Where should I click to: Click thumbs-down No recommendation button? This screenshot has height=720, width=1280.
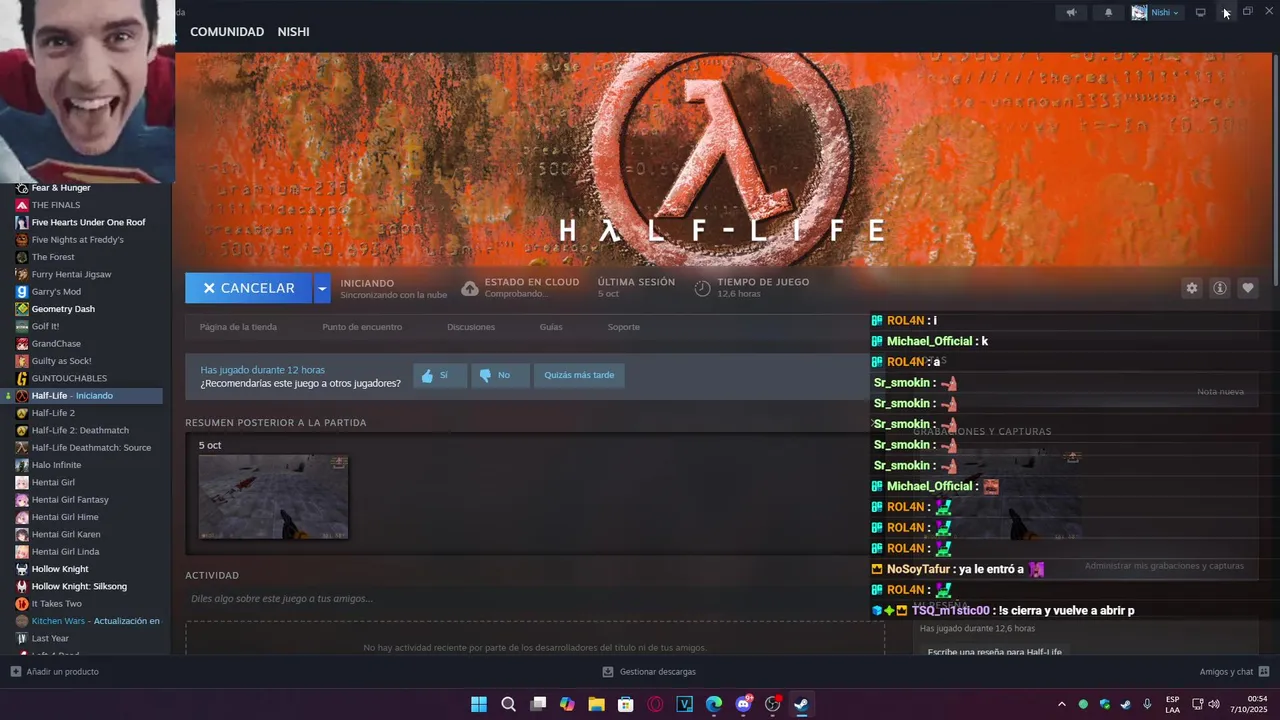tap(498, 375)
